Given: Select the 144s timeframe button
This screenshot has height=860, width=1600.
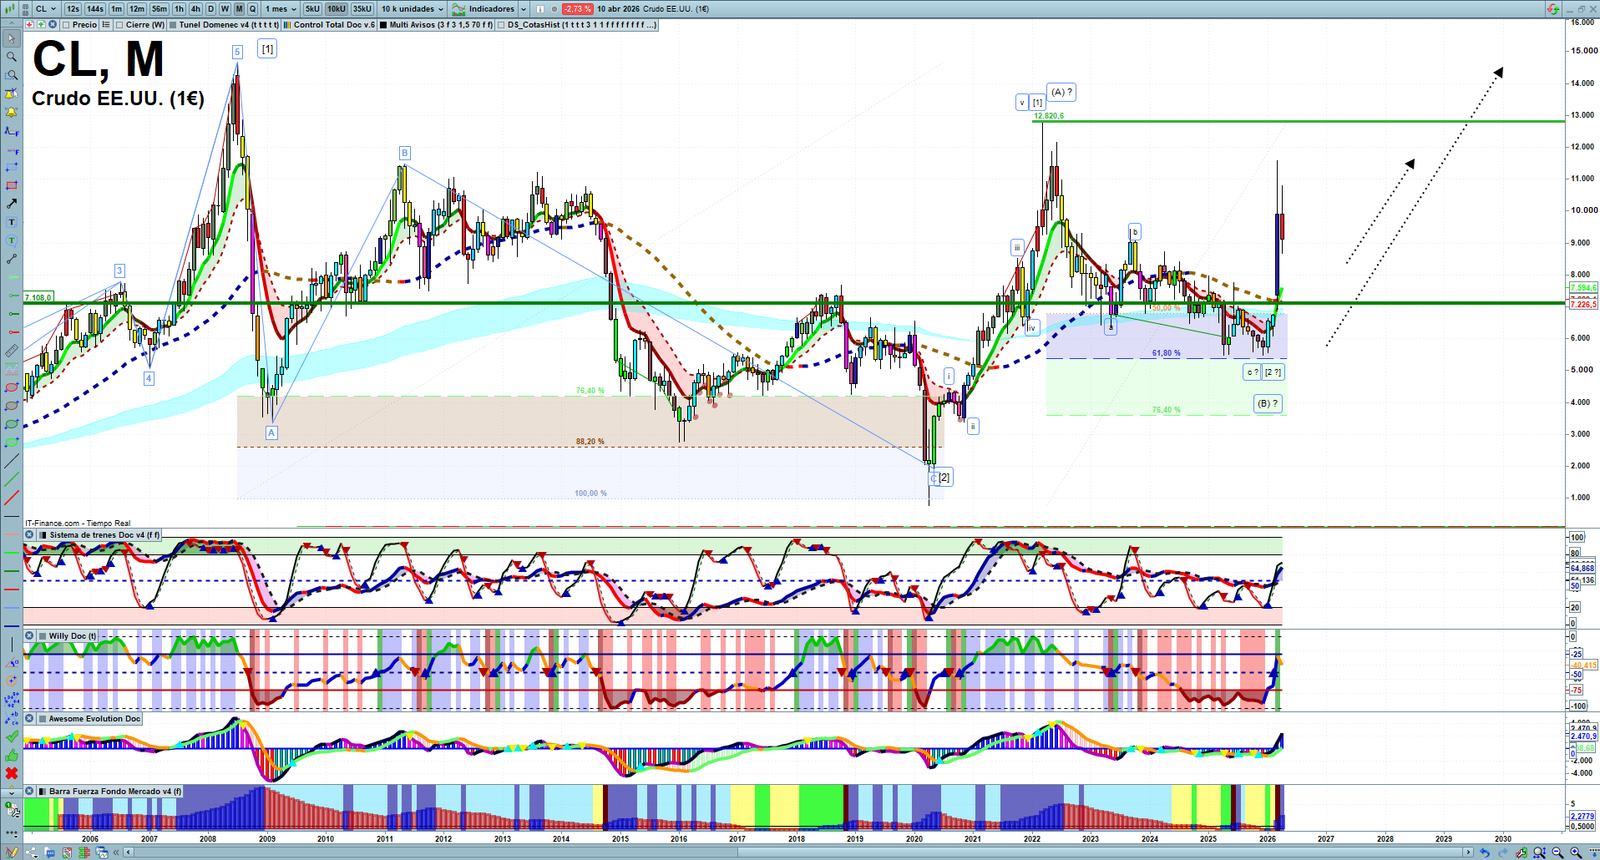Looking at the screenshot, I should 95,9.
